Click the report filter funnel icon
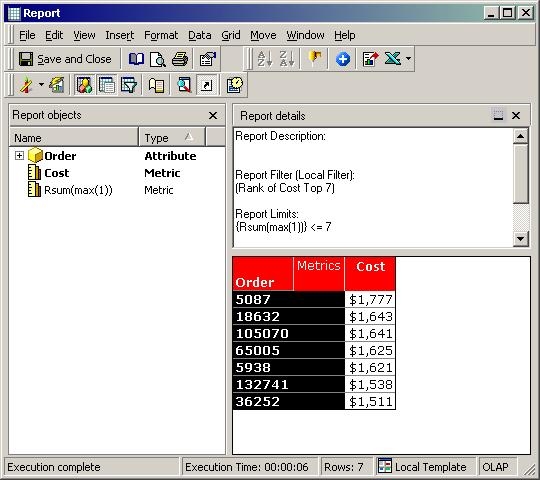This screenshot has width=540, height=480. click(x=129, y=85)
